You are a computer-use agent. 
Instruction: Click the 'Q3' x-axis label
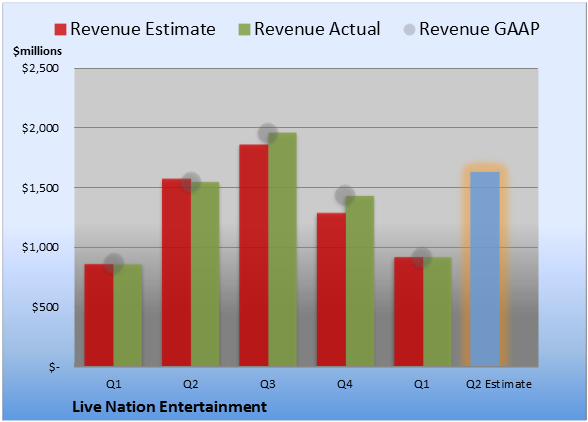click(x=268, y=384)
